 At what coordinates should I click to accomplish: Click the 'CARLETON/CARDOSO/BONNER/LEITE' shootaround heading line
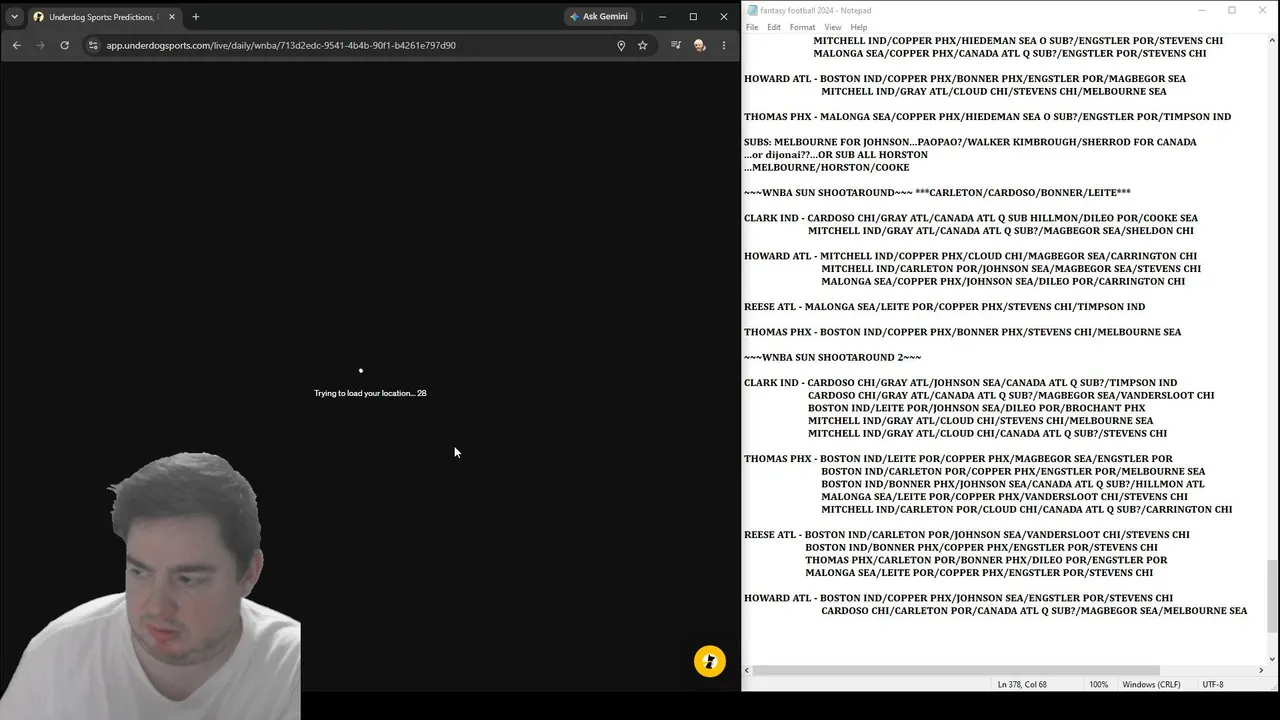(937, 192)
